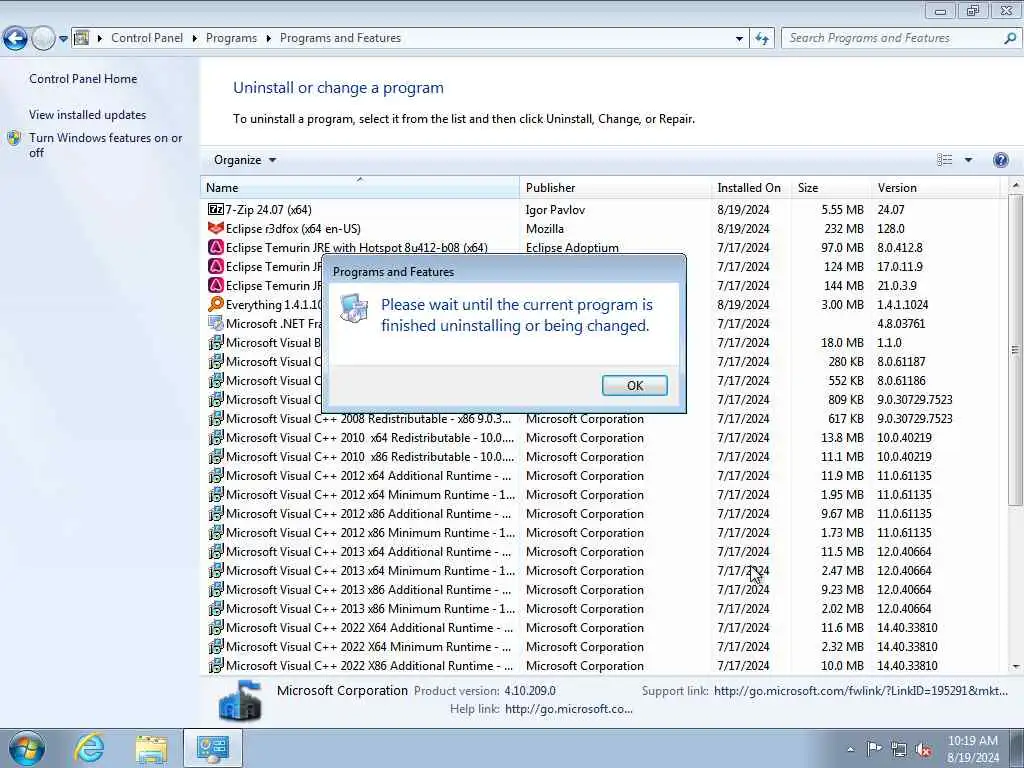This screenshot has width=1024, height=768.
Task: Click the network tray icon
Action: pos(899,750)
